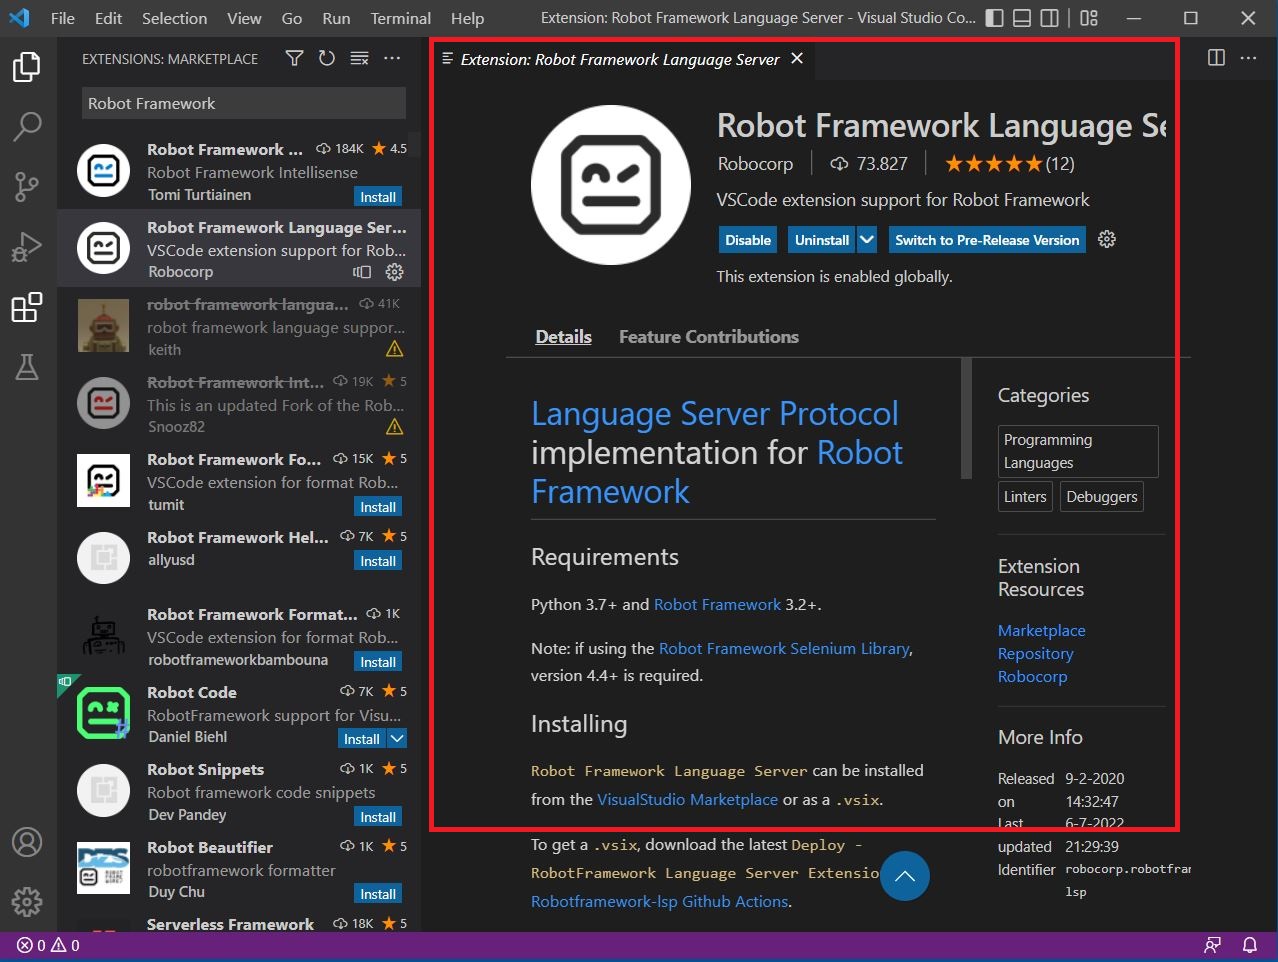Install Robot Framework Formatter by tumit

(x=378, y=507)
